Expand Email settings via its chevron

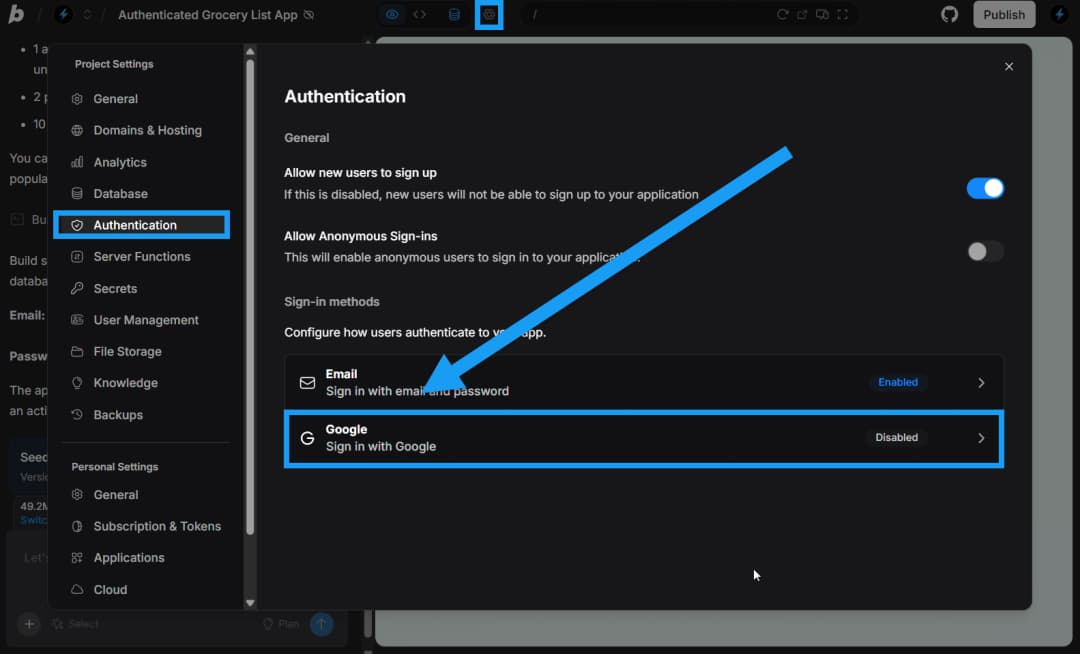tap(981, 383)
